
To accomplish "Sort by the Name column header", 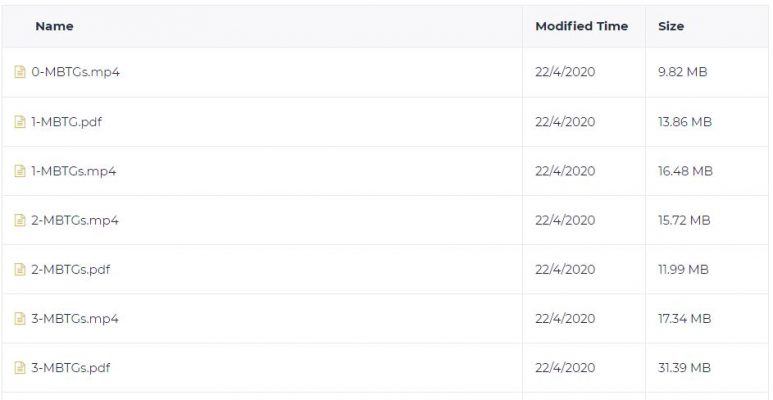I will [54, 26].
